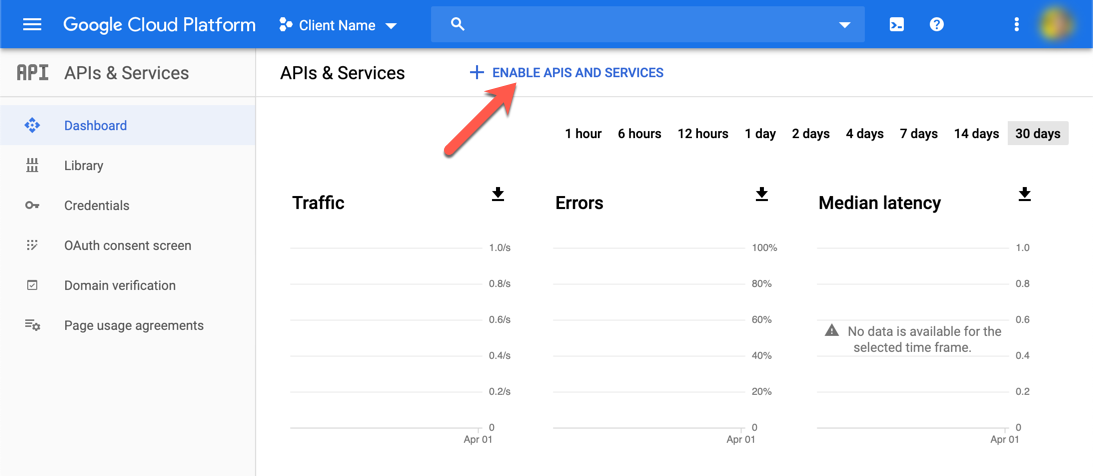Image resolution: width=1093 pixels, height=476 pixels.
Task: Focus the top search input field
Action: (648, 24)
